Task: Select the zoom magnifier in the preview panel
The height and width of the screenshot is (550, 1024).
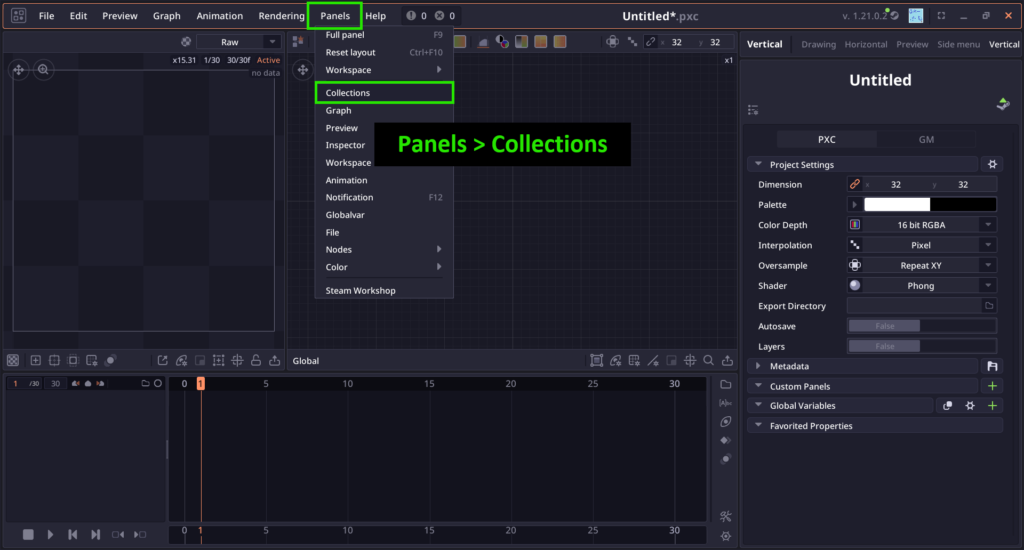Action: [43, 70]
